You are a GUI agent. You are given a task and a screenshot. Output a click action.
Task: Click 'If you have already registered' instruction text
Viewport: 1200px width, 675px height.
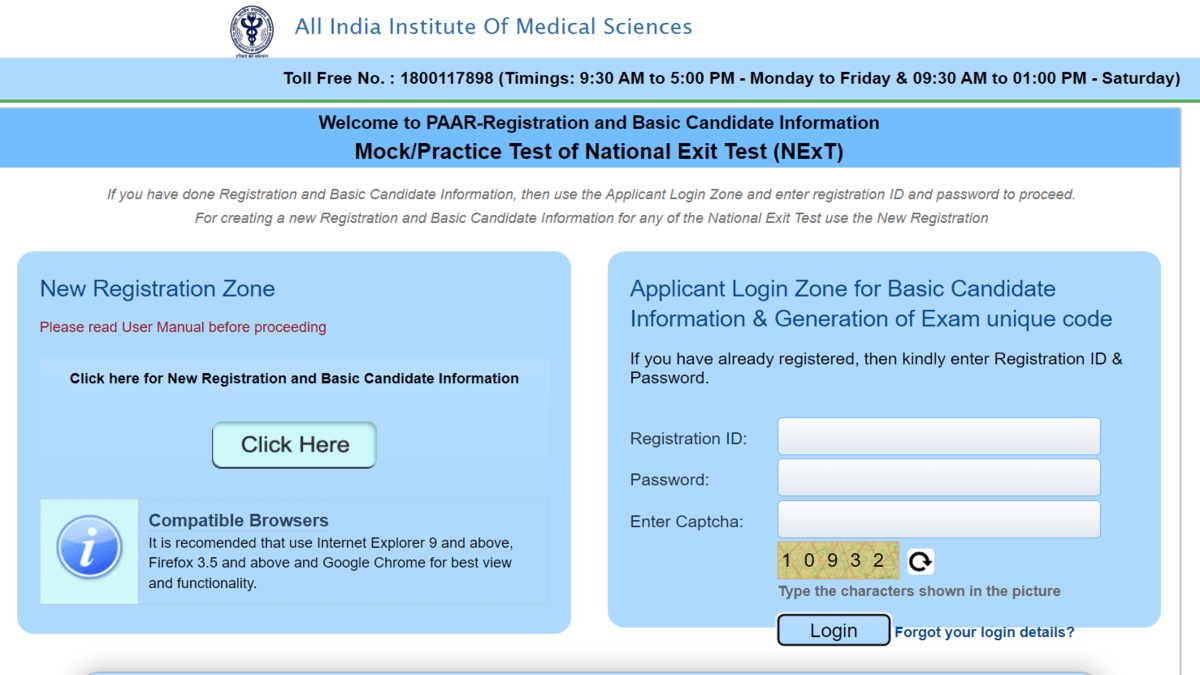pos(876,368)
